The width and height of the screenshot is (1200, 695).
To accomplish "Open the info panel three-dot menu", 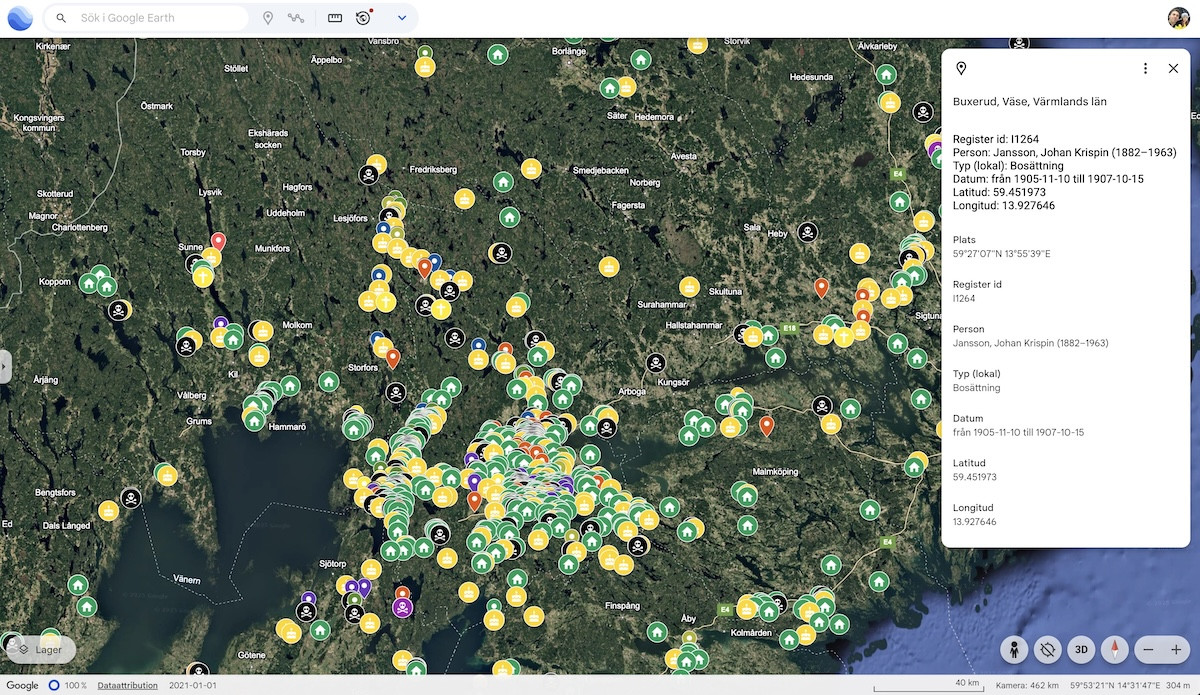I will 1145,69.
